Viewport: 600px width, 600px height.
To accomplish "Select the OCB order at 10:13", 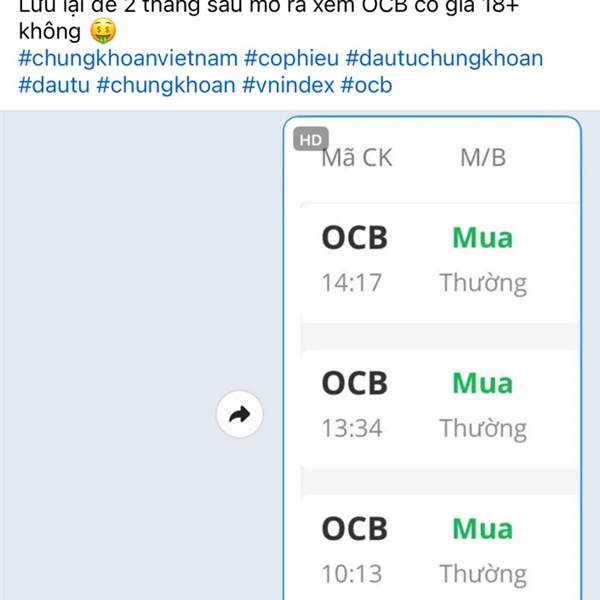I will 440,548.
